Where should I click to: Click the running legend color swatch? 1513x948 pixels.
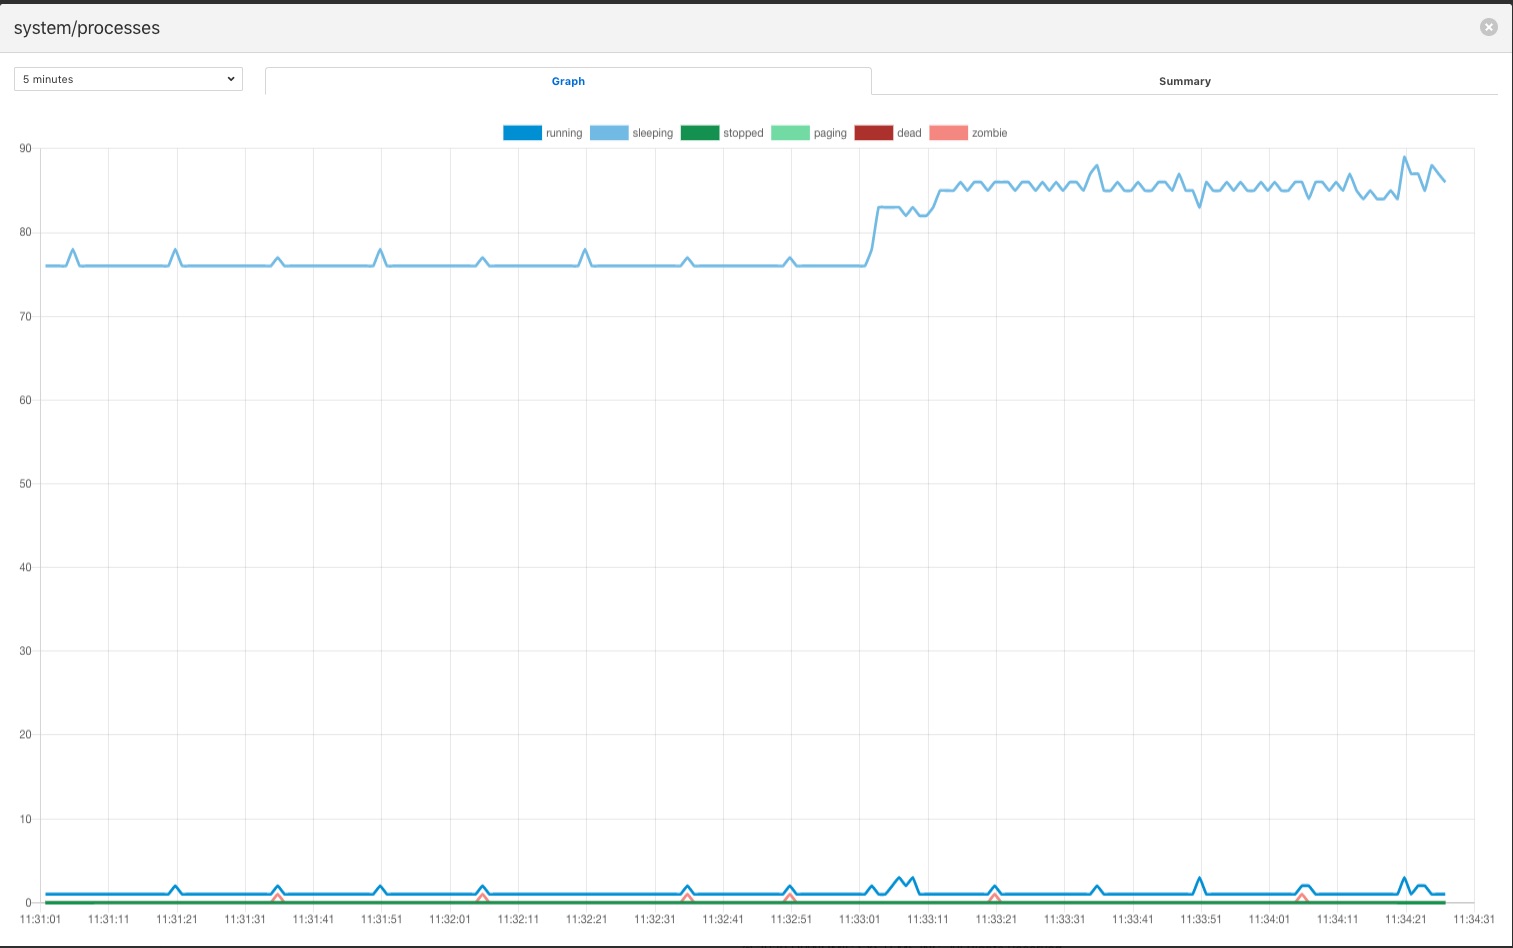[522, 133]
